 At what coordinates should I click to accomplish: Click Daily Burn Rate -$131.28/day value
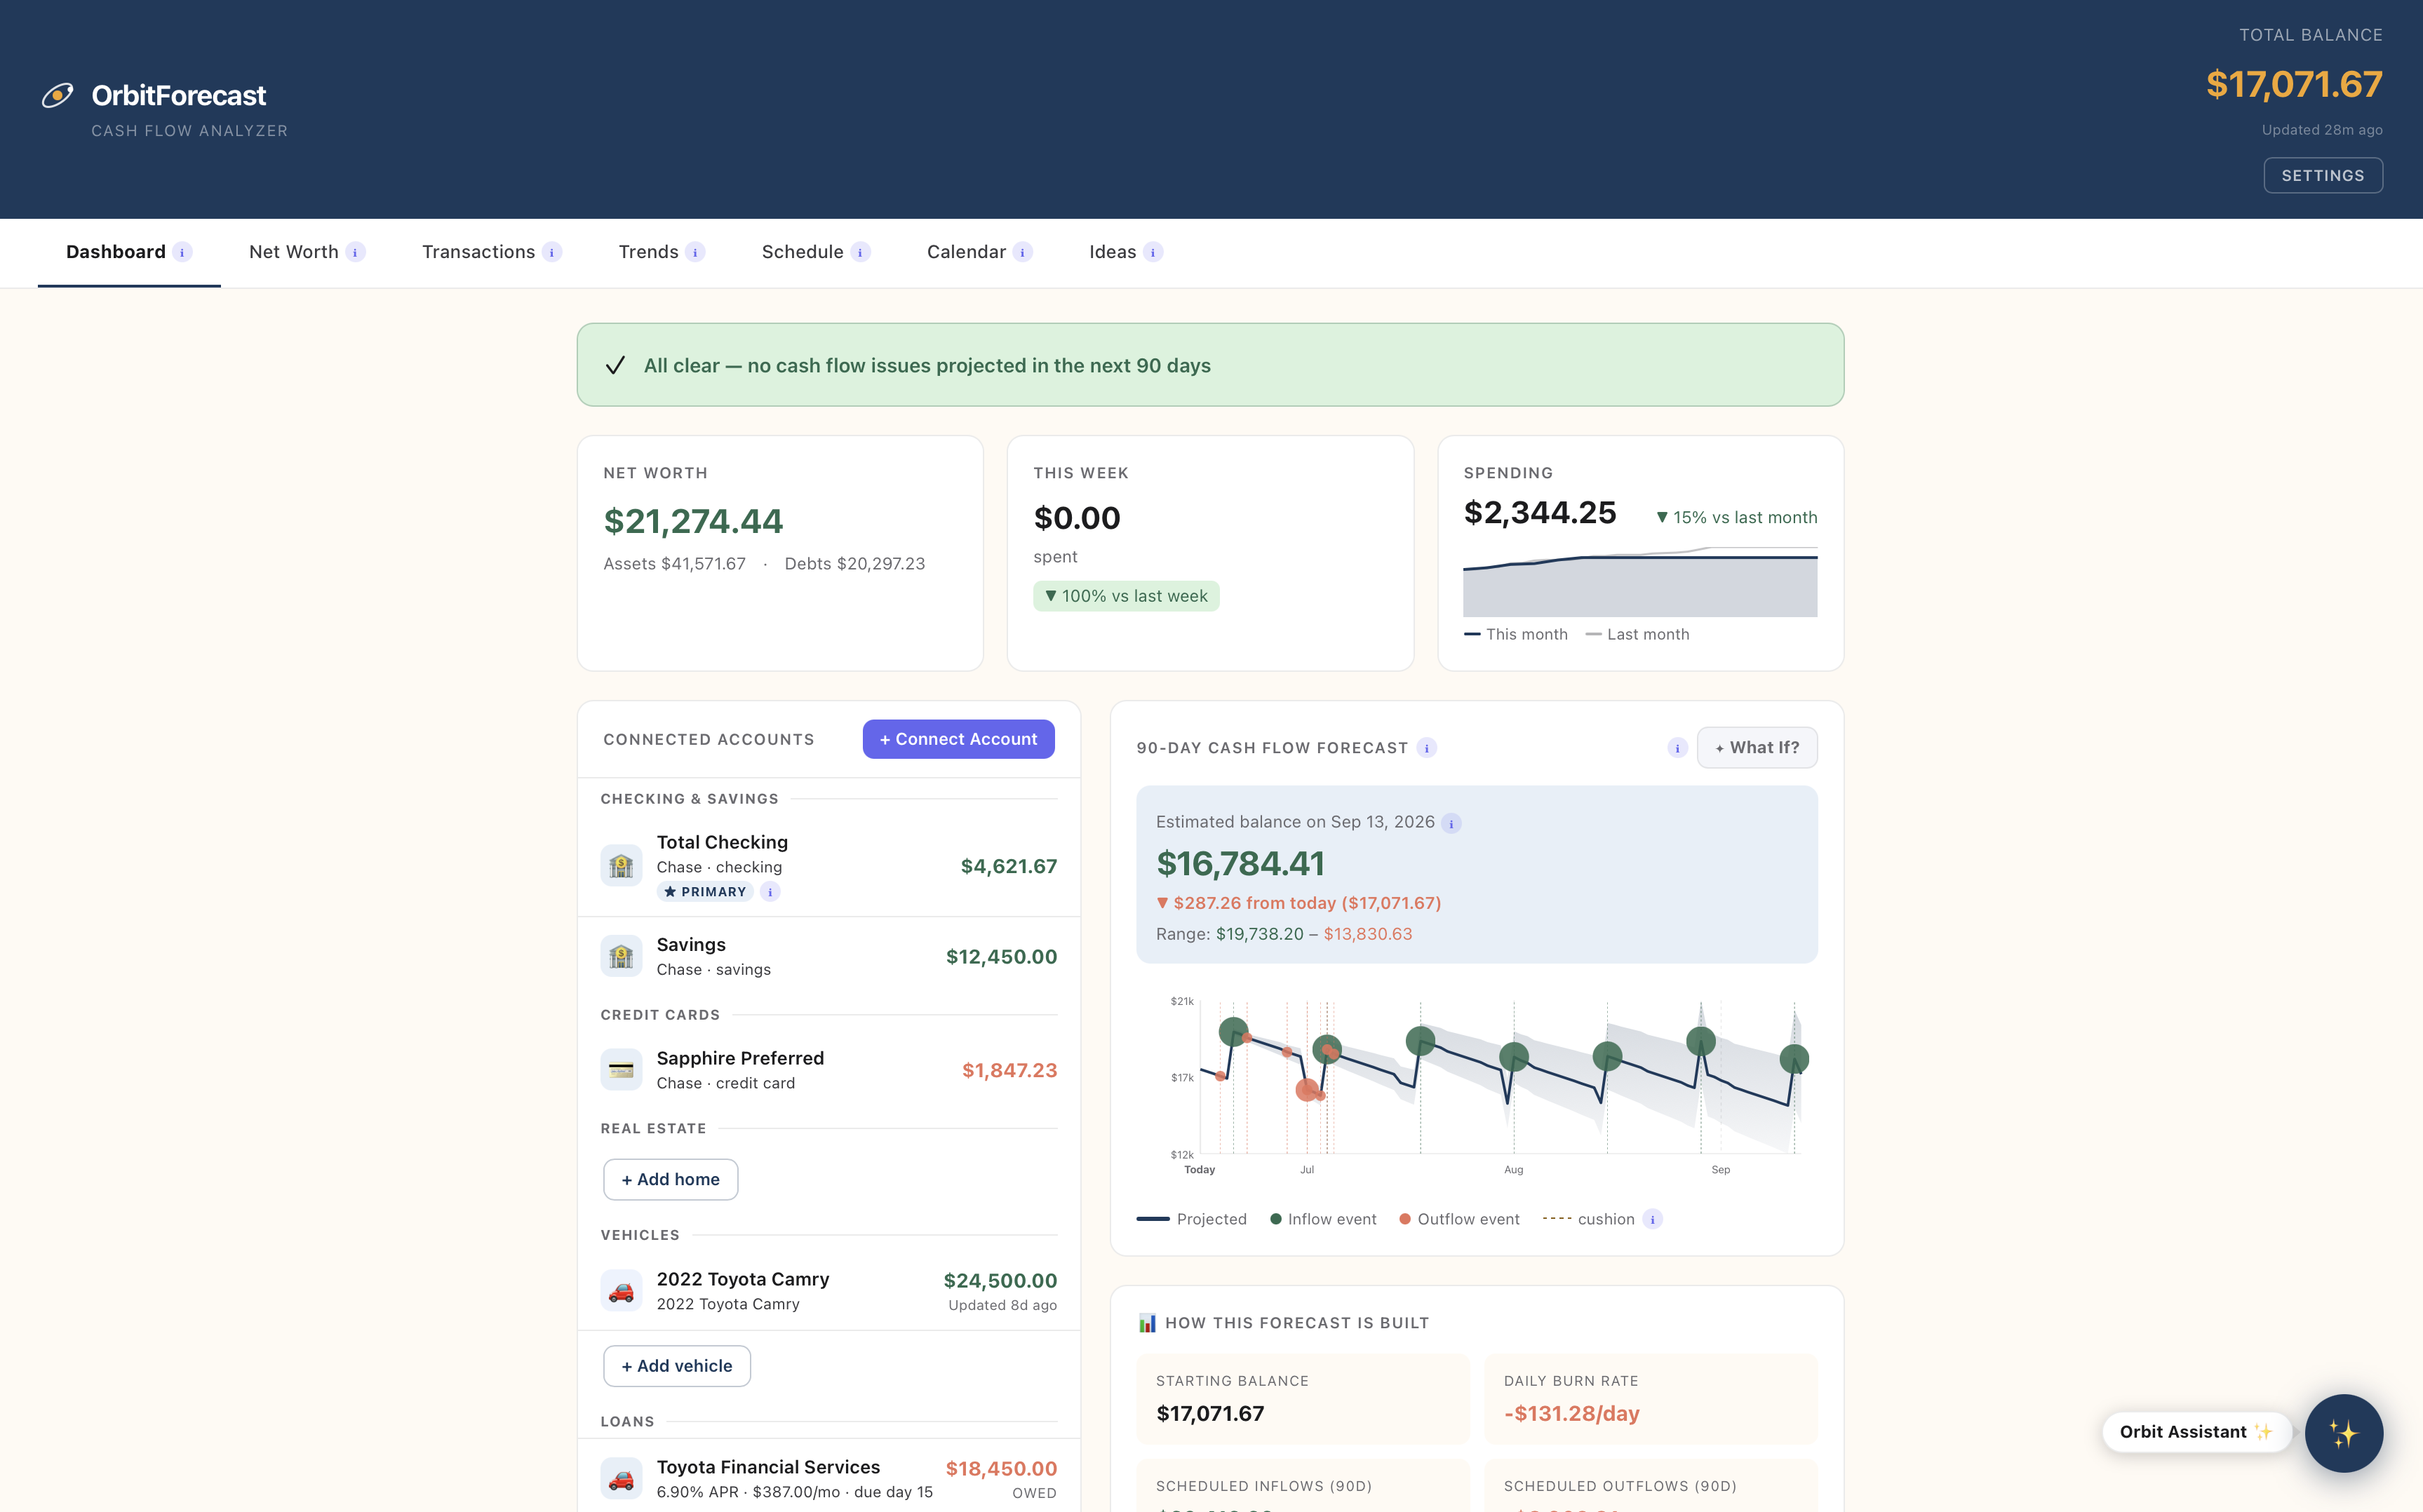[1571, 1413]
